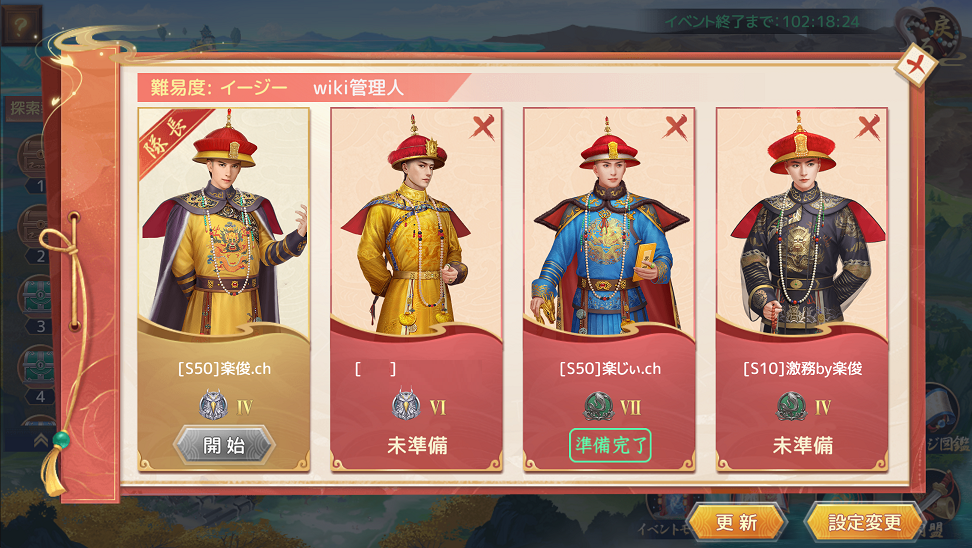Click green rank IV badge of 激務by楽俊

(792, 406)
